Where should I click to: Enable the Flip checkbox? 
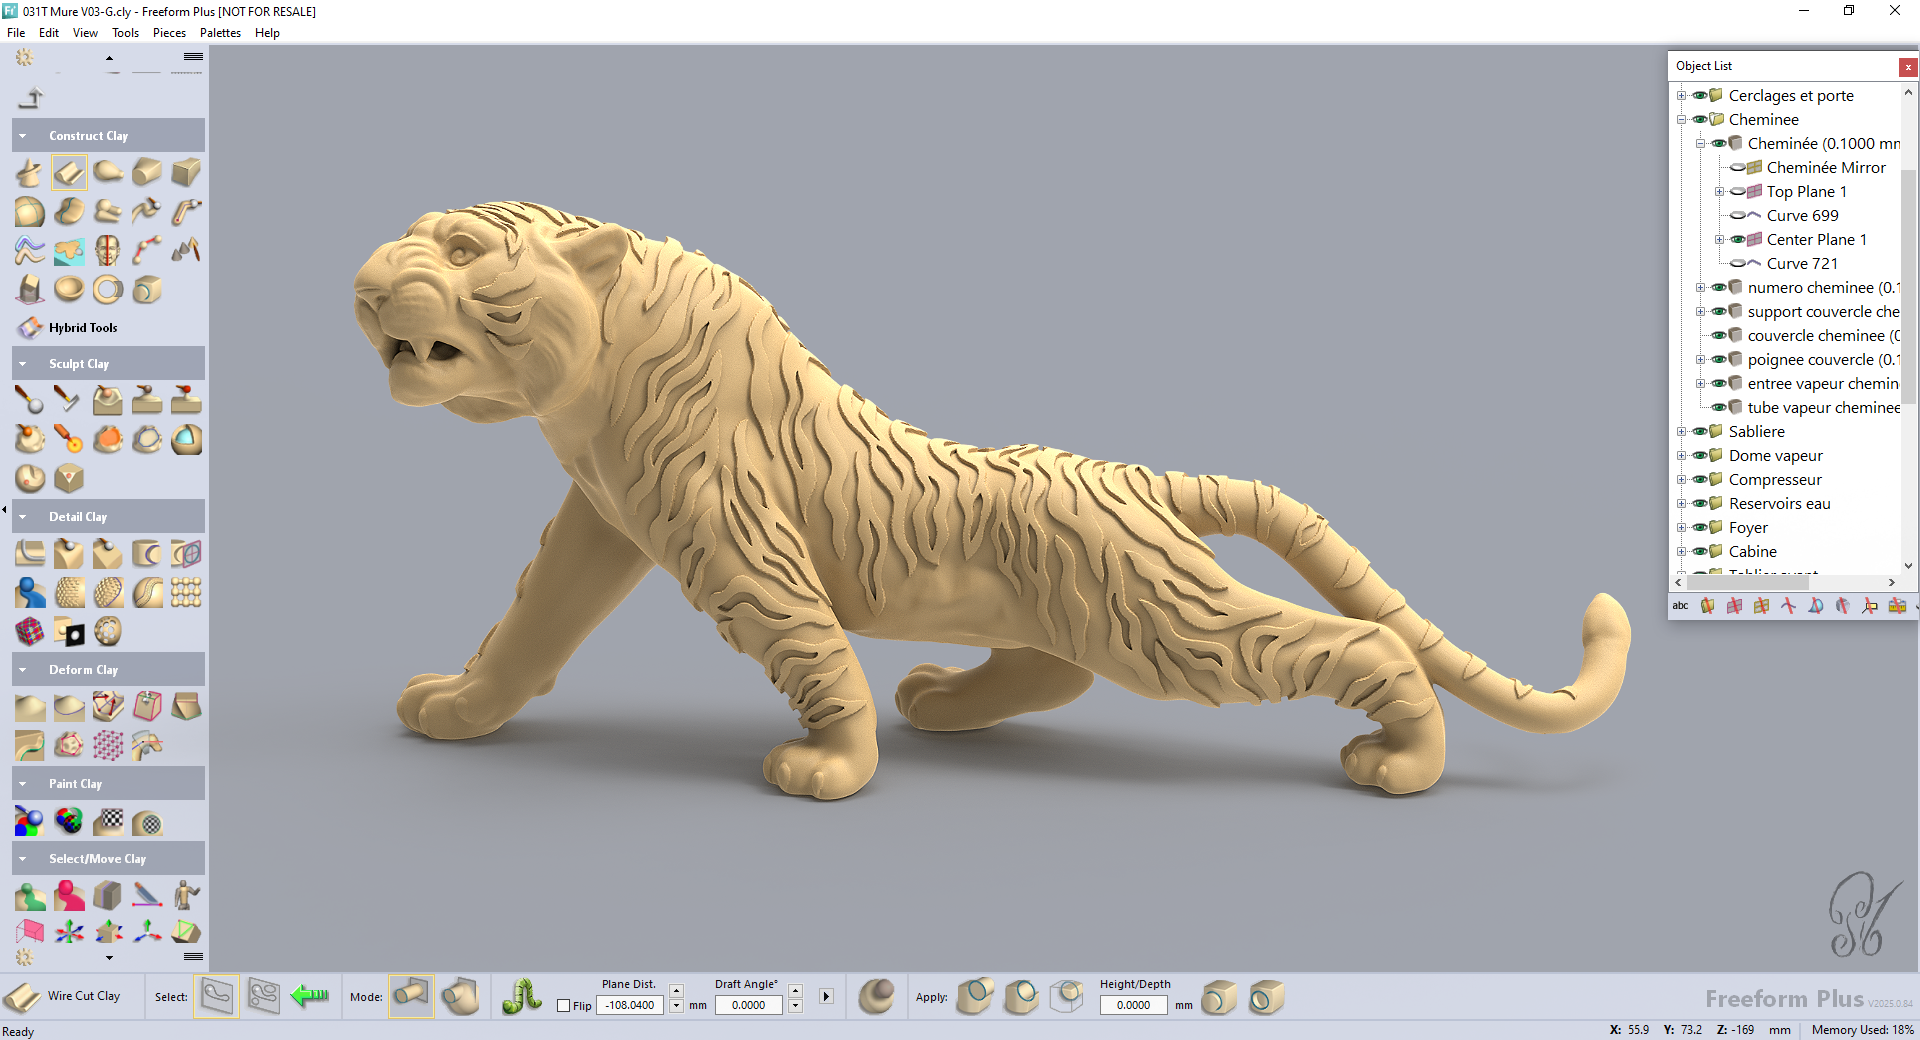pos(563,1006)
